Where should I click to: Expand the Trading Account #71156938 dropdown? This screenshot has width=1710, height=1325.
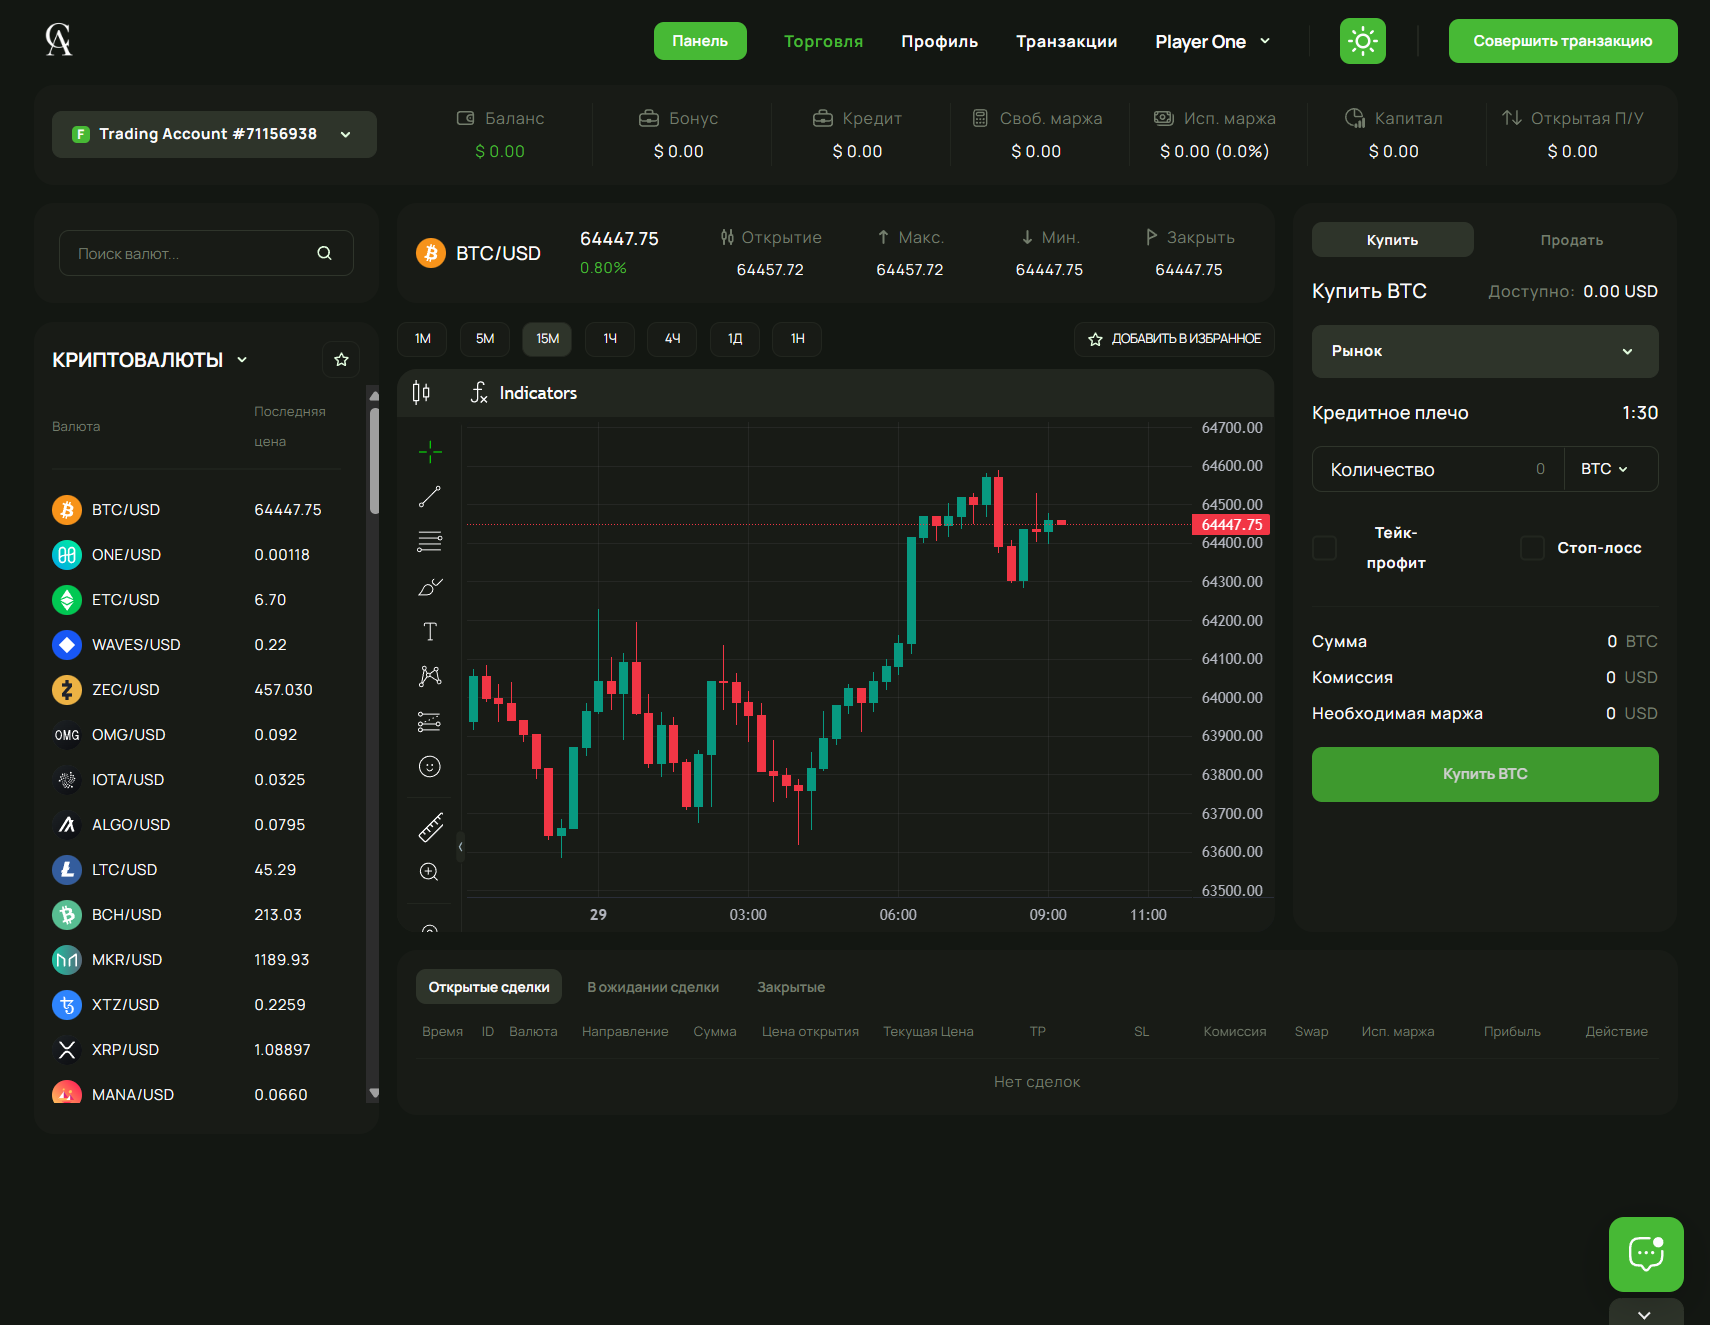click(x=214, y=134)
